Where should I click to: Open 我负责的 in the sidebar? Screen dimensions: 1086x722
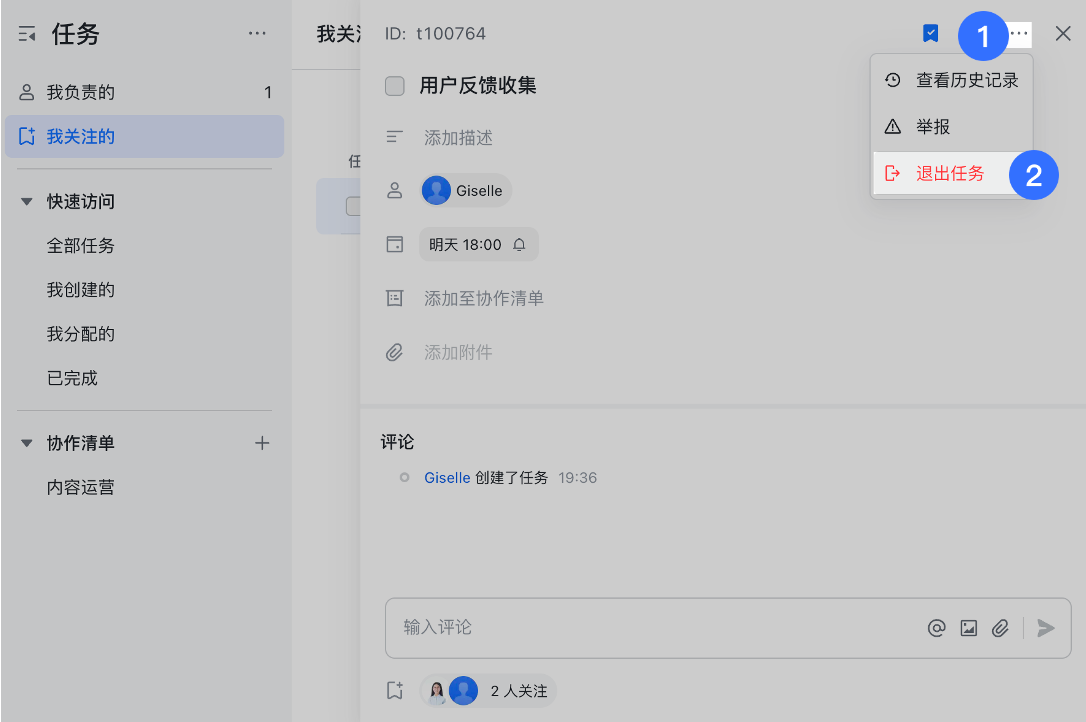[80, 93]
